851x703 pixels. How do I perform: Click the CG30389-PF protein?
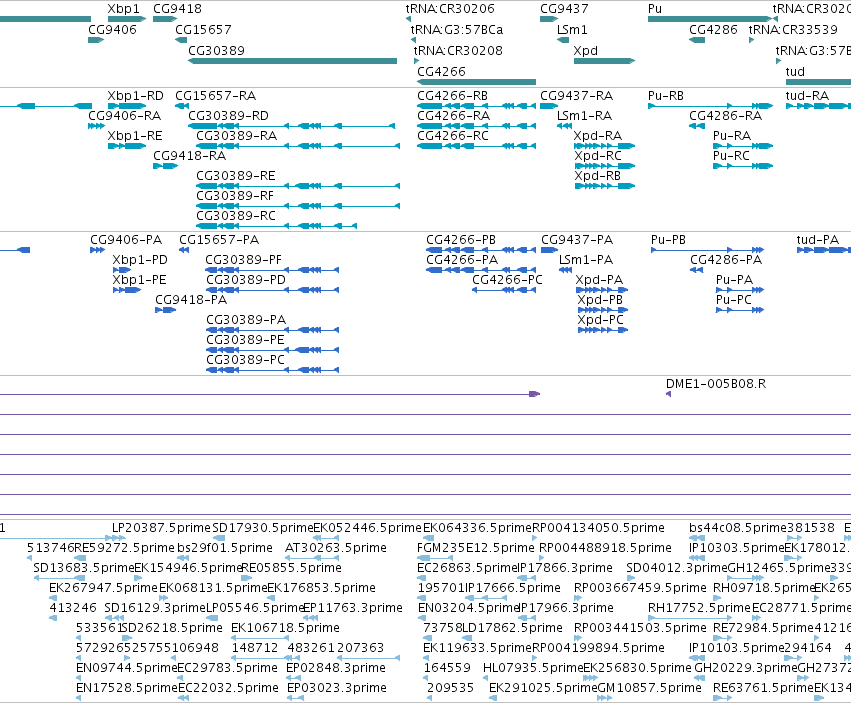coord(272,270)
